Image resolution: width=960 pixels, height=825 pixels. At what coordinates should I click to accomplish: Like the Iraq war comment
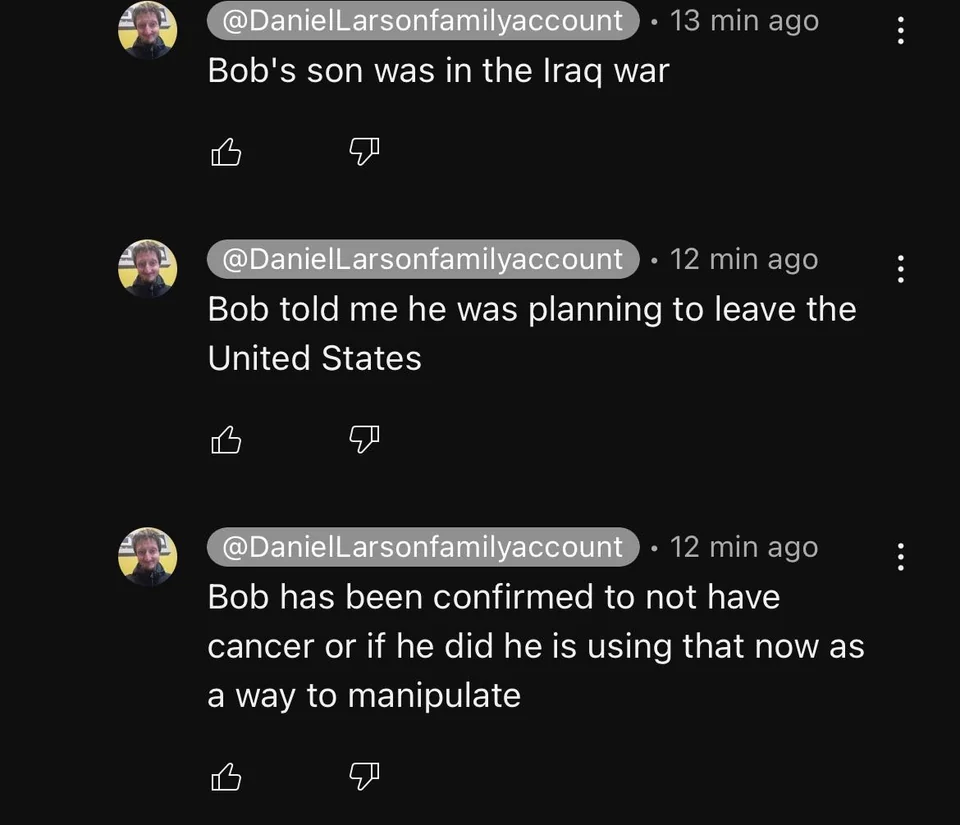227,152
